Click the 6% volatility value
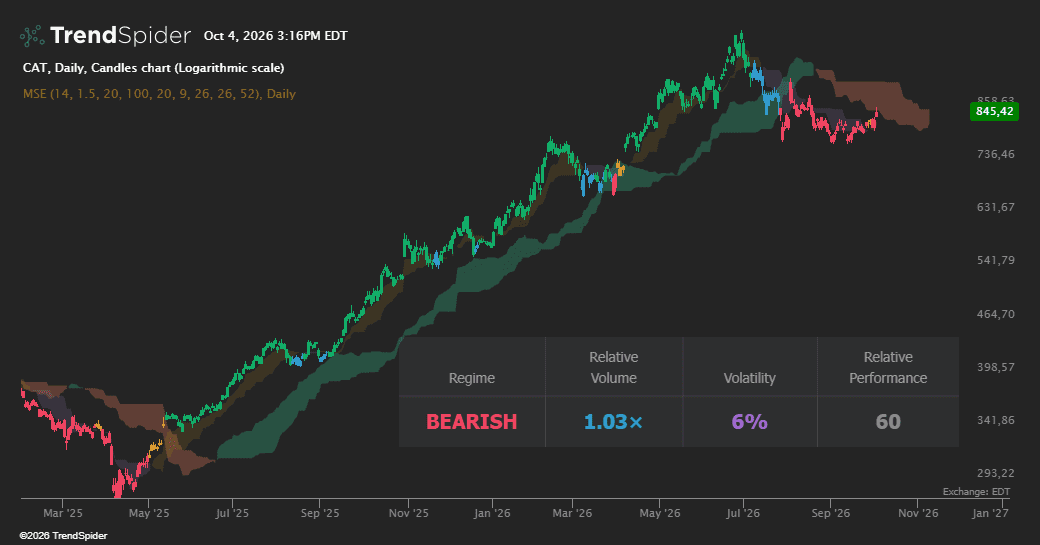The width and height of the screenshot is (1040, 545). pyautogui.click(x=749, y=422)
